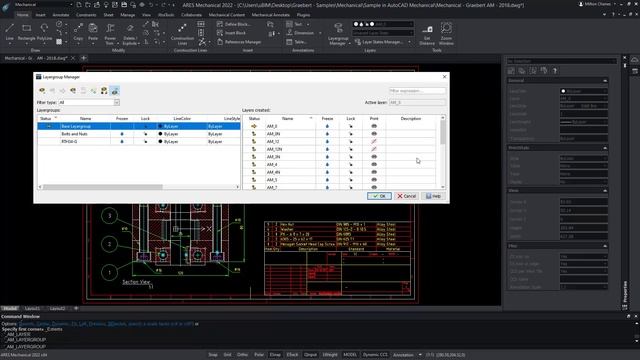Screen dimensions: 640x360
Task: Click the Delete / Explode tool
Action: pyautogui.click(x=130, y=34)
